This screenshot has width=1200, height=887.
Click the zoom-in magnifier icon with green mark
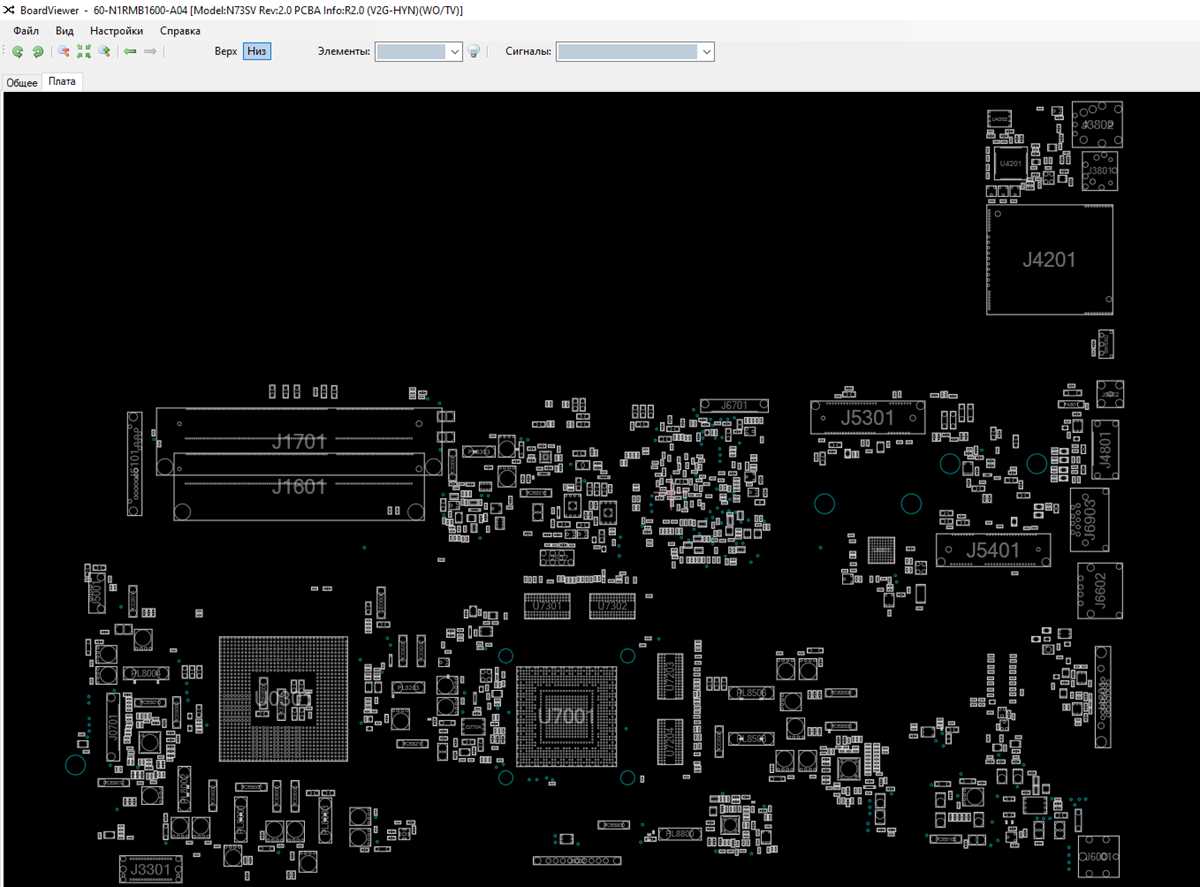coord(103,51)
